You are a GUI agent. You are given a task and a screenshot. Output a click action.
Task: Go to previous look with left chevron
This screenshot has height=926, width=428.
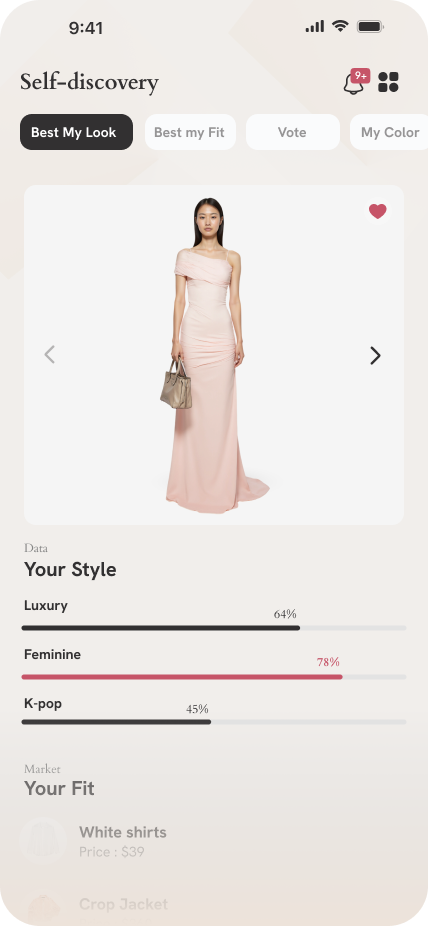(x=50, y=354)
